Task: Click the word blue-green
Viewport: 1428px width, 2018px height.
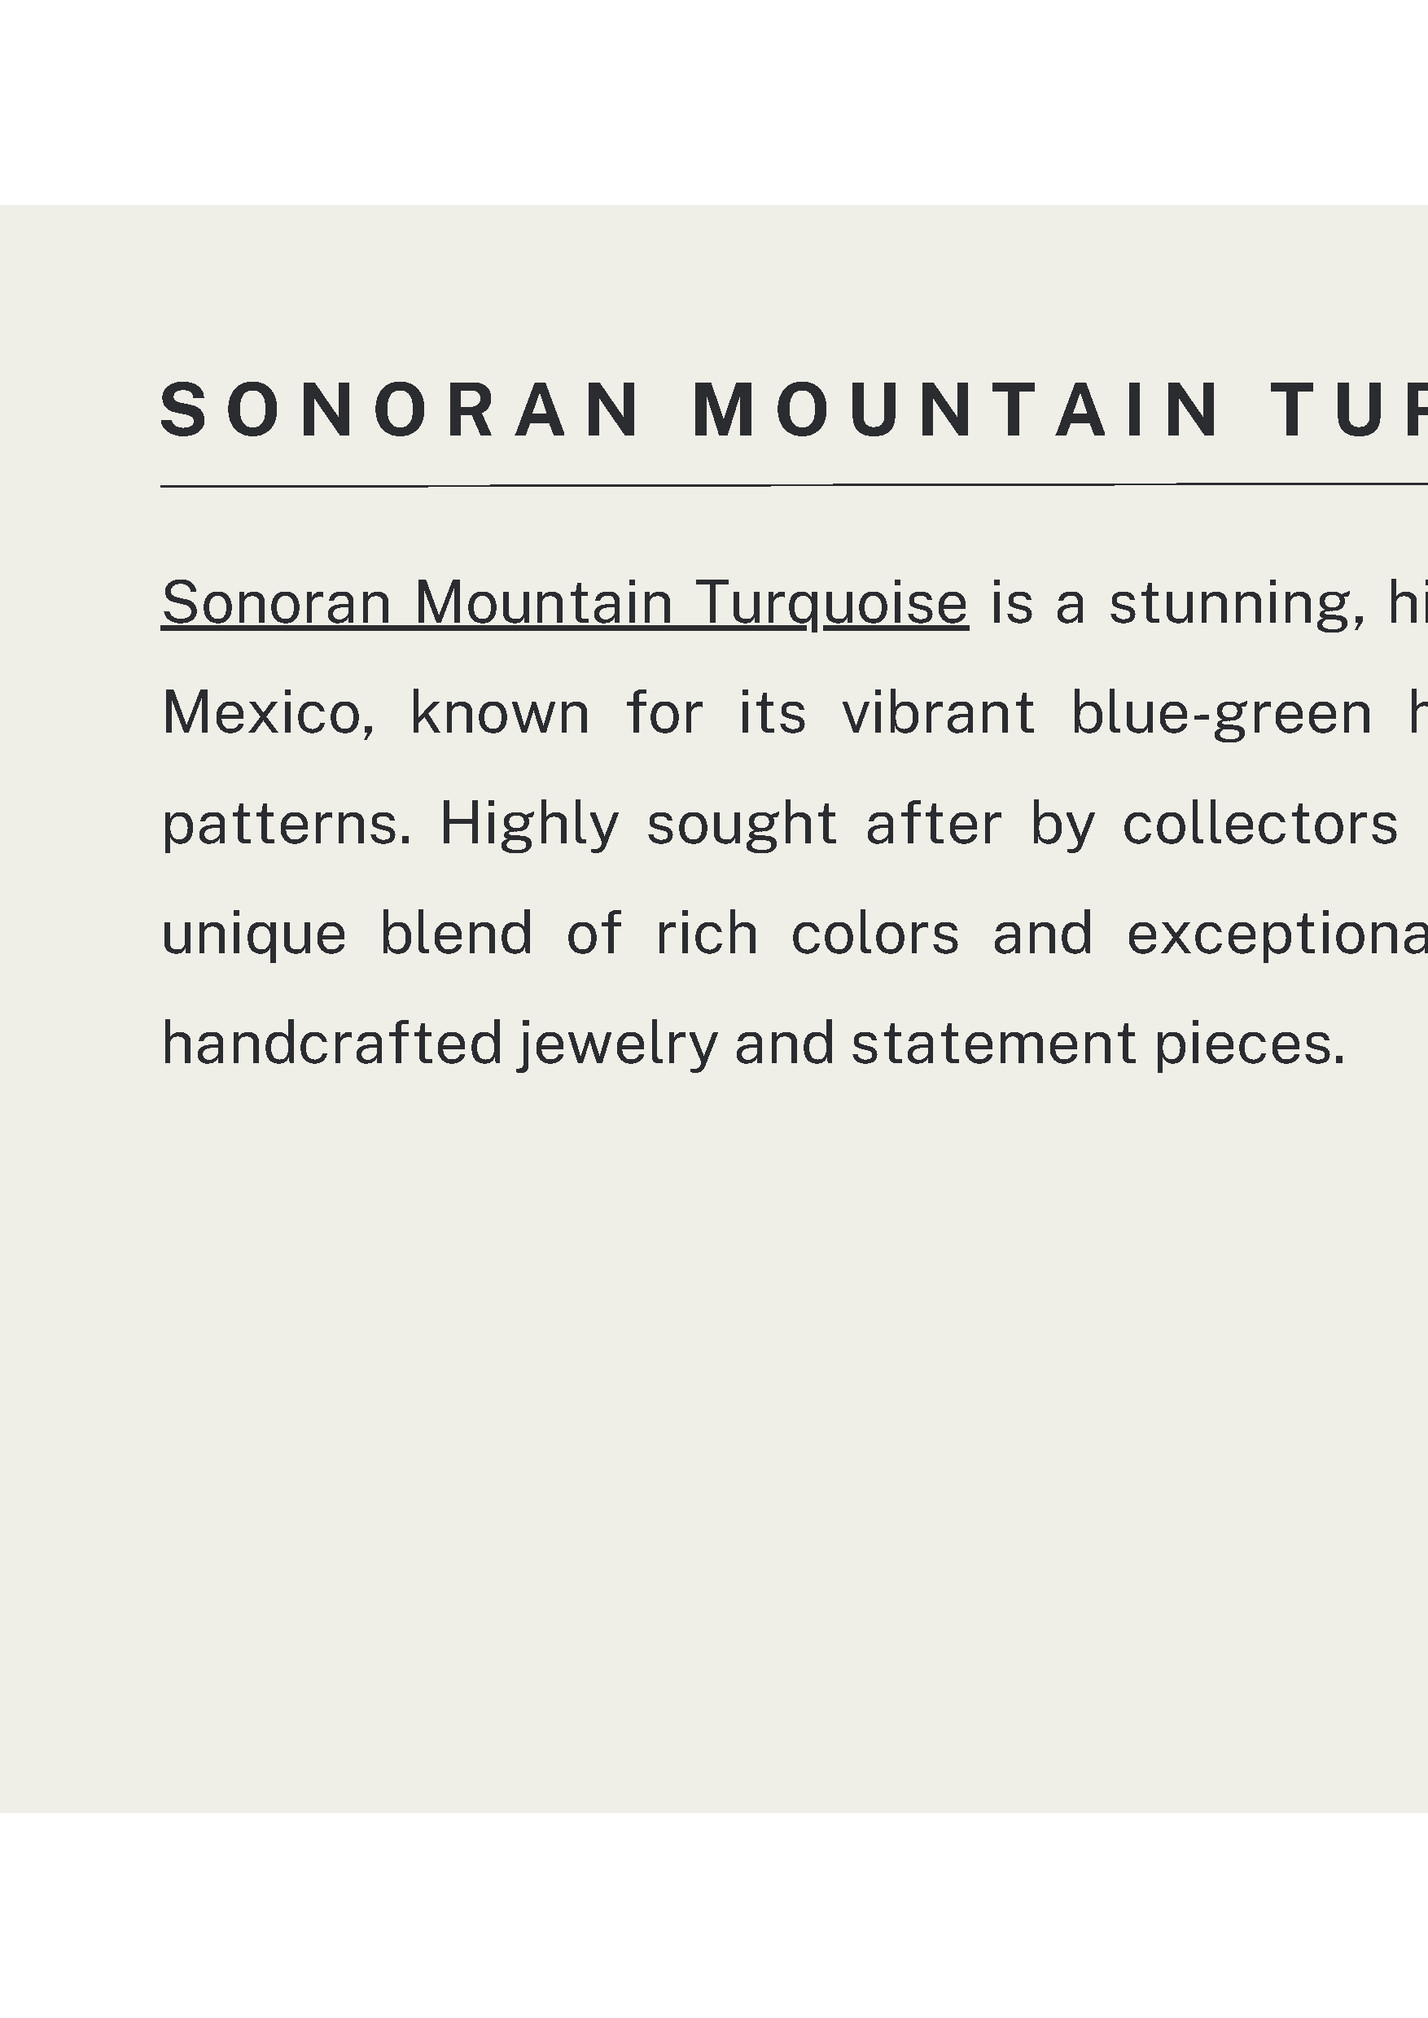Action: tap(1221, 714)
